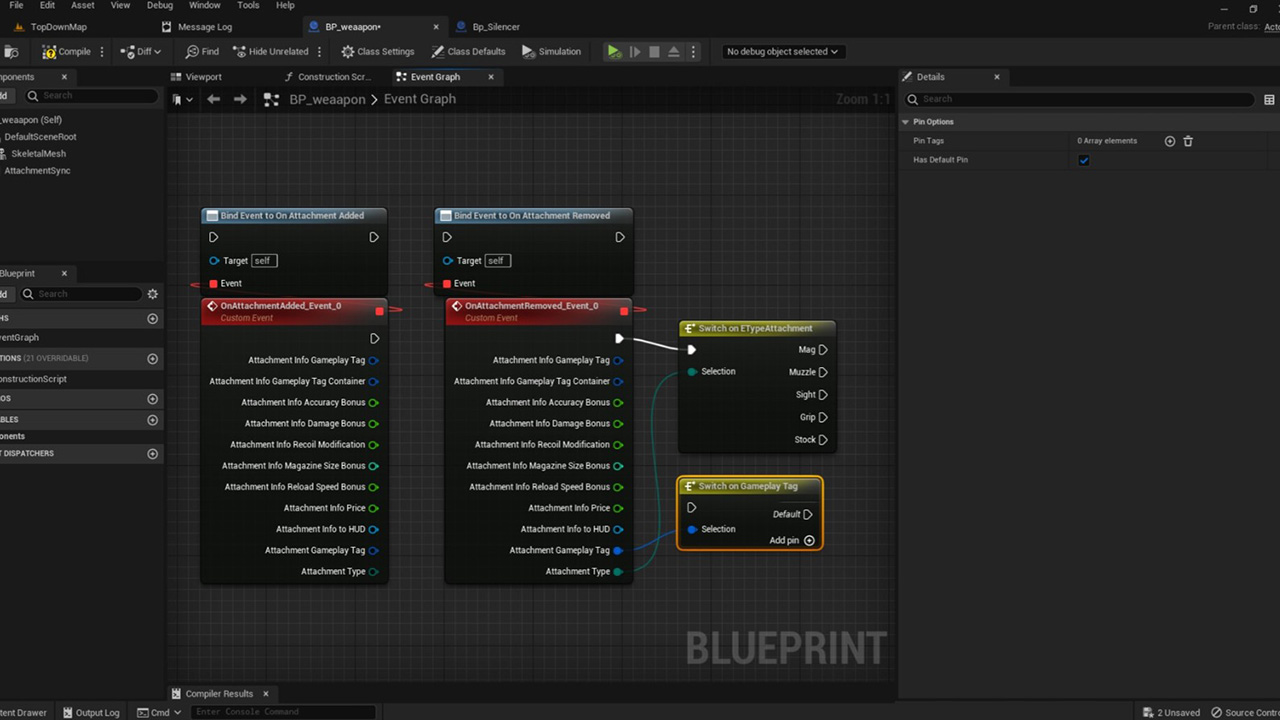Collapse the Pin Options section
The height and width of the screenshot is (720, 1280).
(x=906, y=122)
